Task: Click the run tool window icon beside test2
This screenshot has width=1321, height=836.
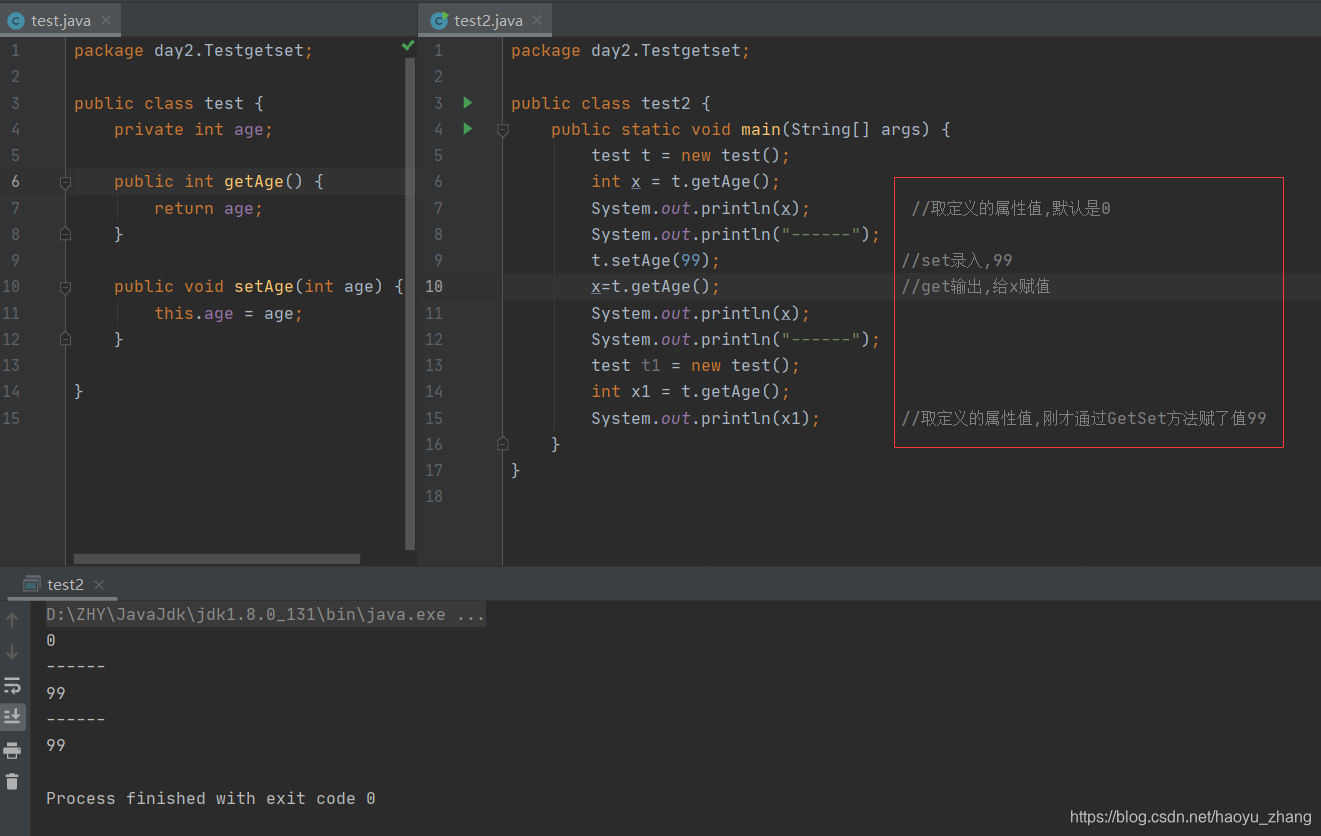Action: [x=31, y=584]
